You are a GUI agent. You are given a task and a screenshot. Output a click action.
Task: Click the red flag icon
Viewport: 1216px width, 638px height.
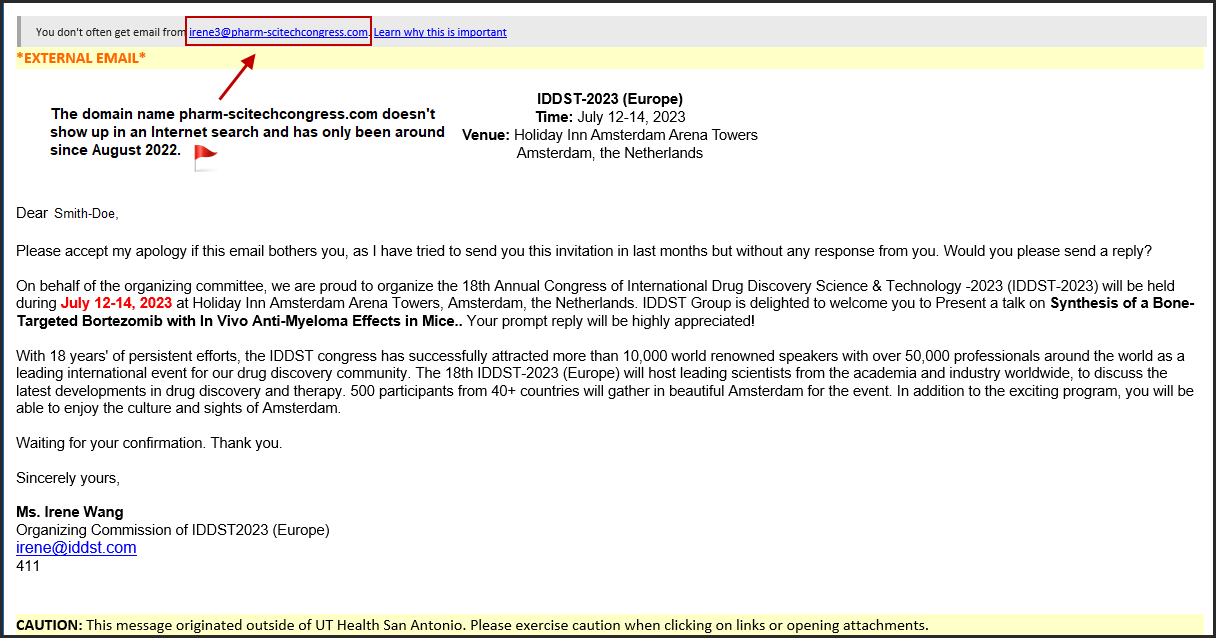205,157
